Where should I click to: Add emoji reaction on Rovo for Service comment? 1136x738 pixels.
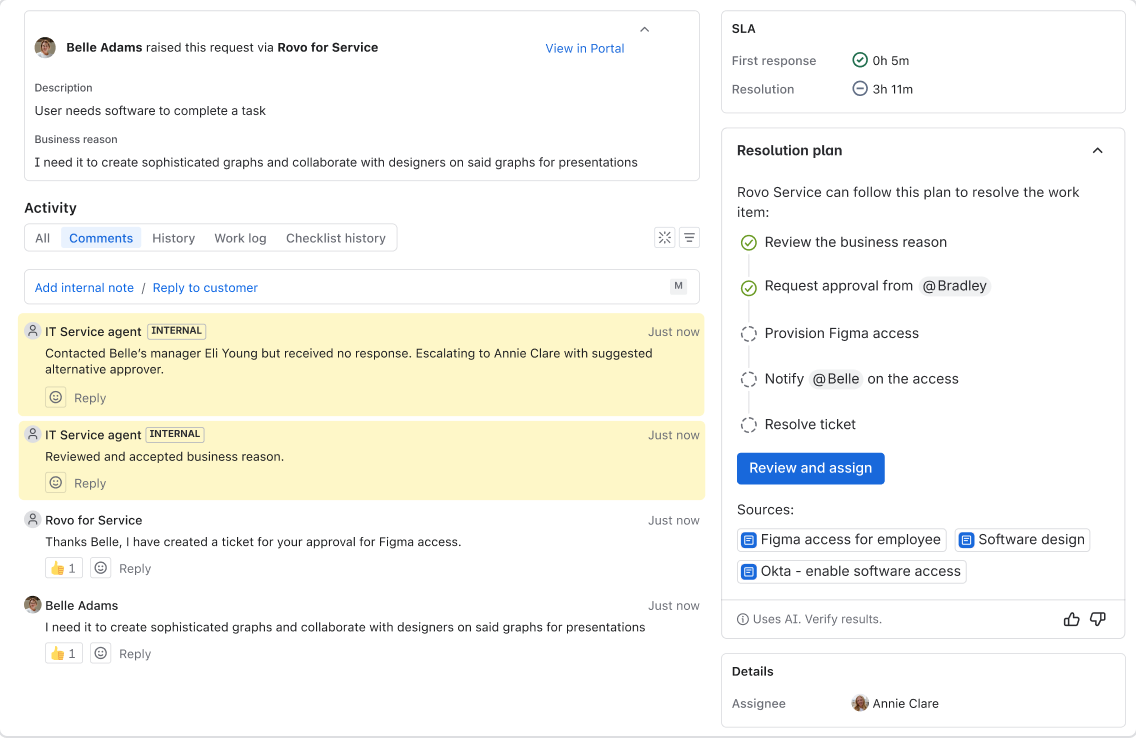point(101,568)
